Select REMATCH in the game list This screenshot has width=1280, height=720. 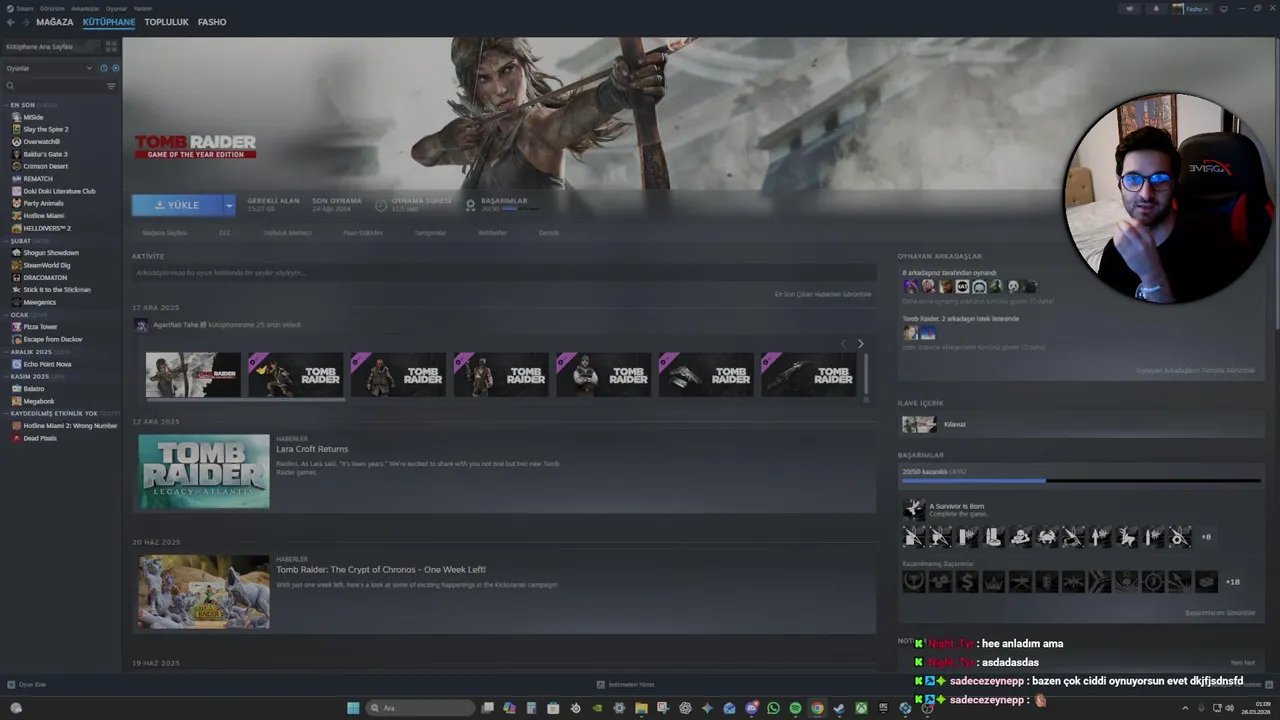pyautogui.click(x=38, y=179)
